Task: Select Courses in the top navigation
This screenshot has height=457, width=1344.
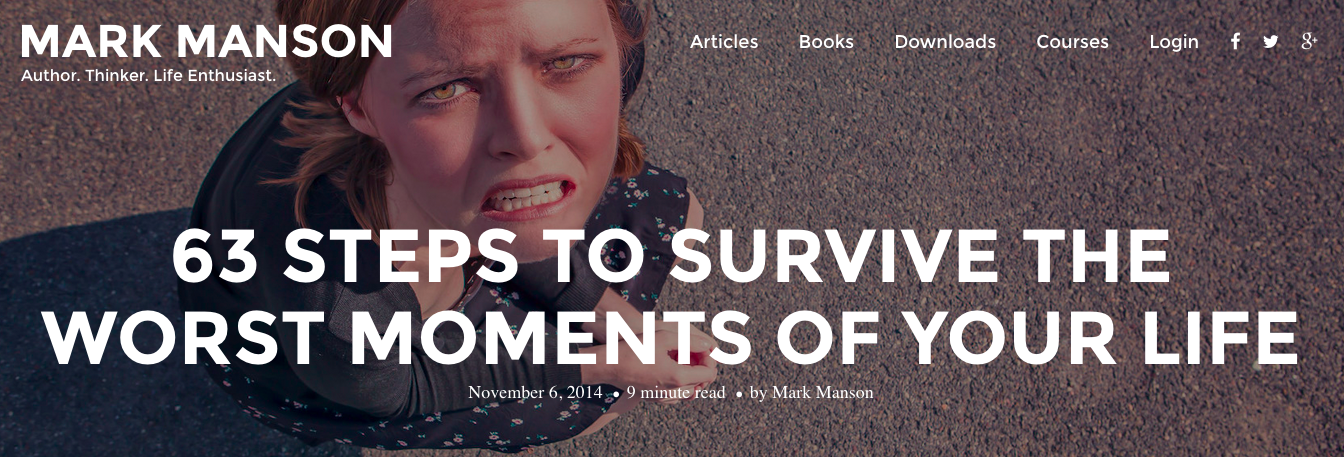Action: pos(1072,41)
